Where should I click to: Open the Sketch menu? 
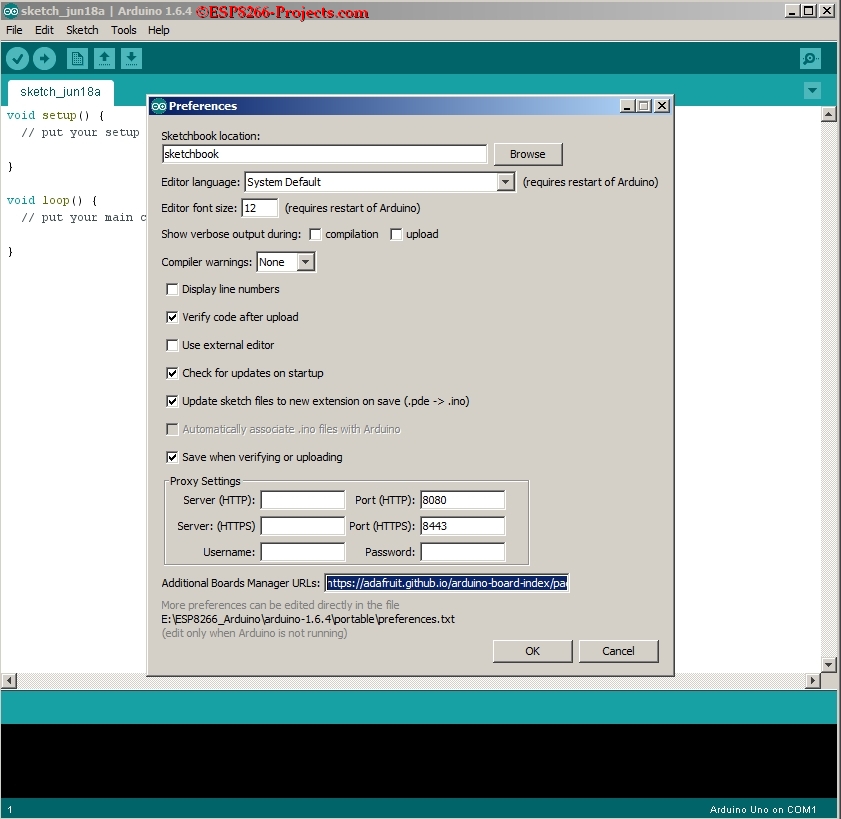click(x=82, y=30)
